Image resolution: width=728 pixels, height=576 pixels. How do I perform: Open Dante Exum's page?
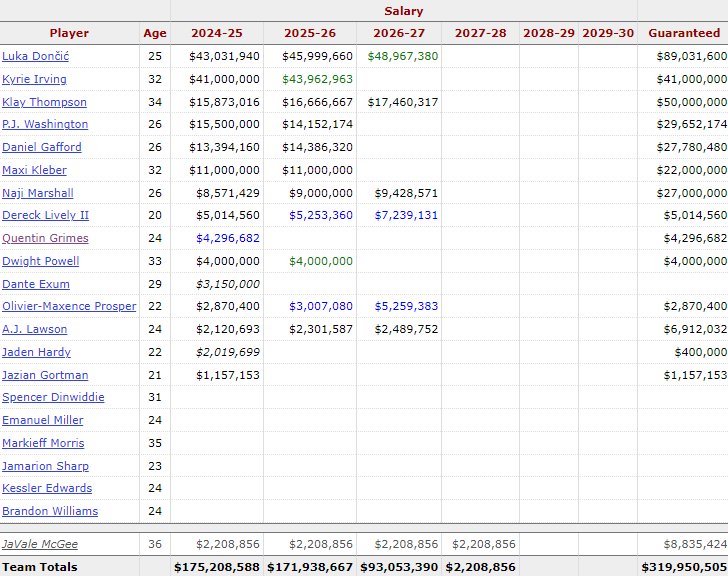click(36, 284)
